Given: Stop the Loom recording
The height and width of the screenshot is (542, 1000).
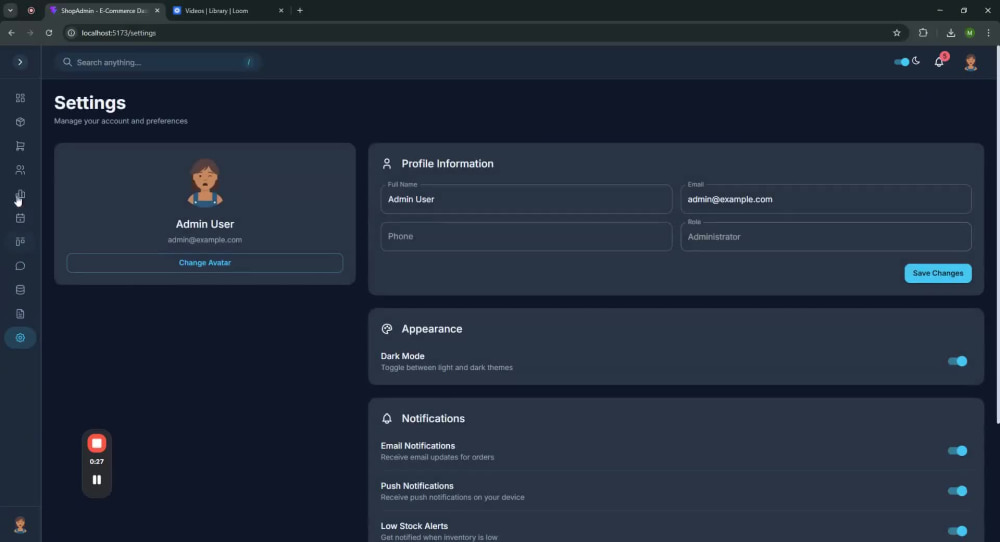Looking at the screenshot, I should (96, 443).
